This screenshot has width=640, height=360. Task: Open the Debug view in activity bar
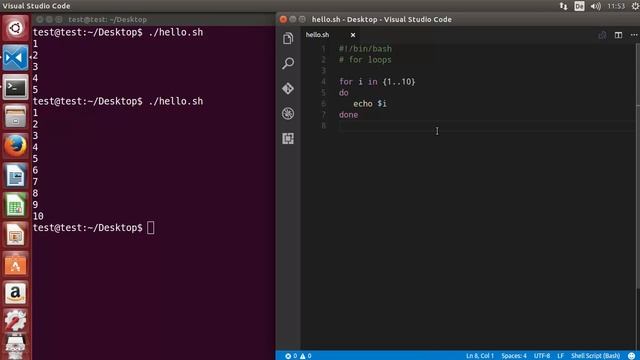(x=288, y=113)
